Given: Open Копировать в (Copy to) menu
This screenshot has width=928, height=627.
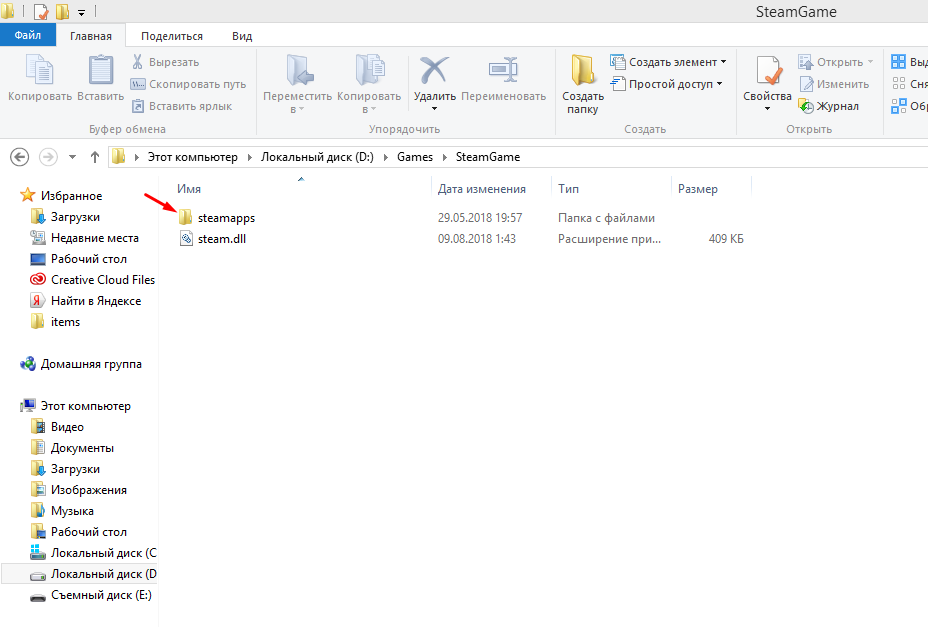Looking at the screenshot, I should coord(369,83).
